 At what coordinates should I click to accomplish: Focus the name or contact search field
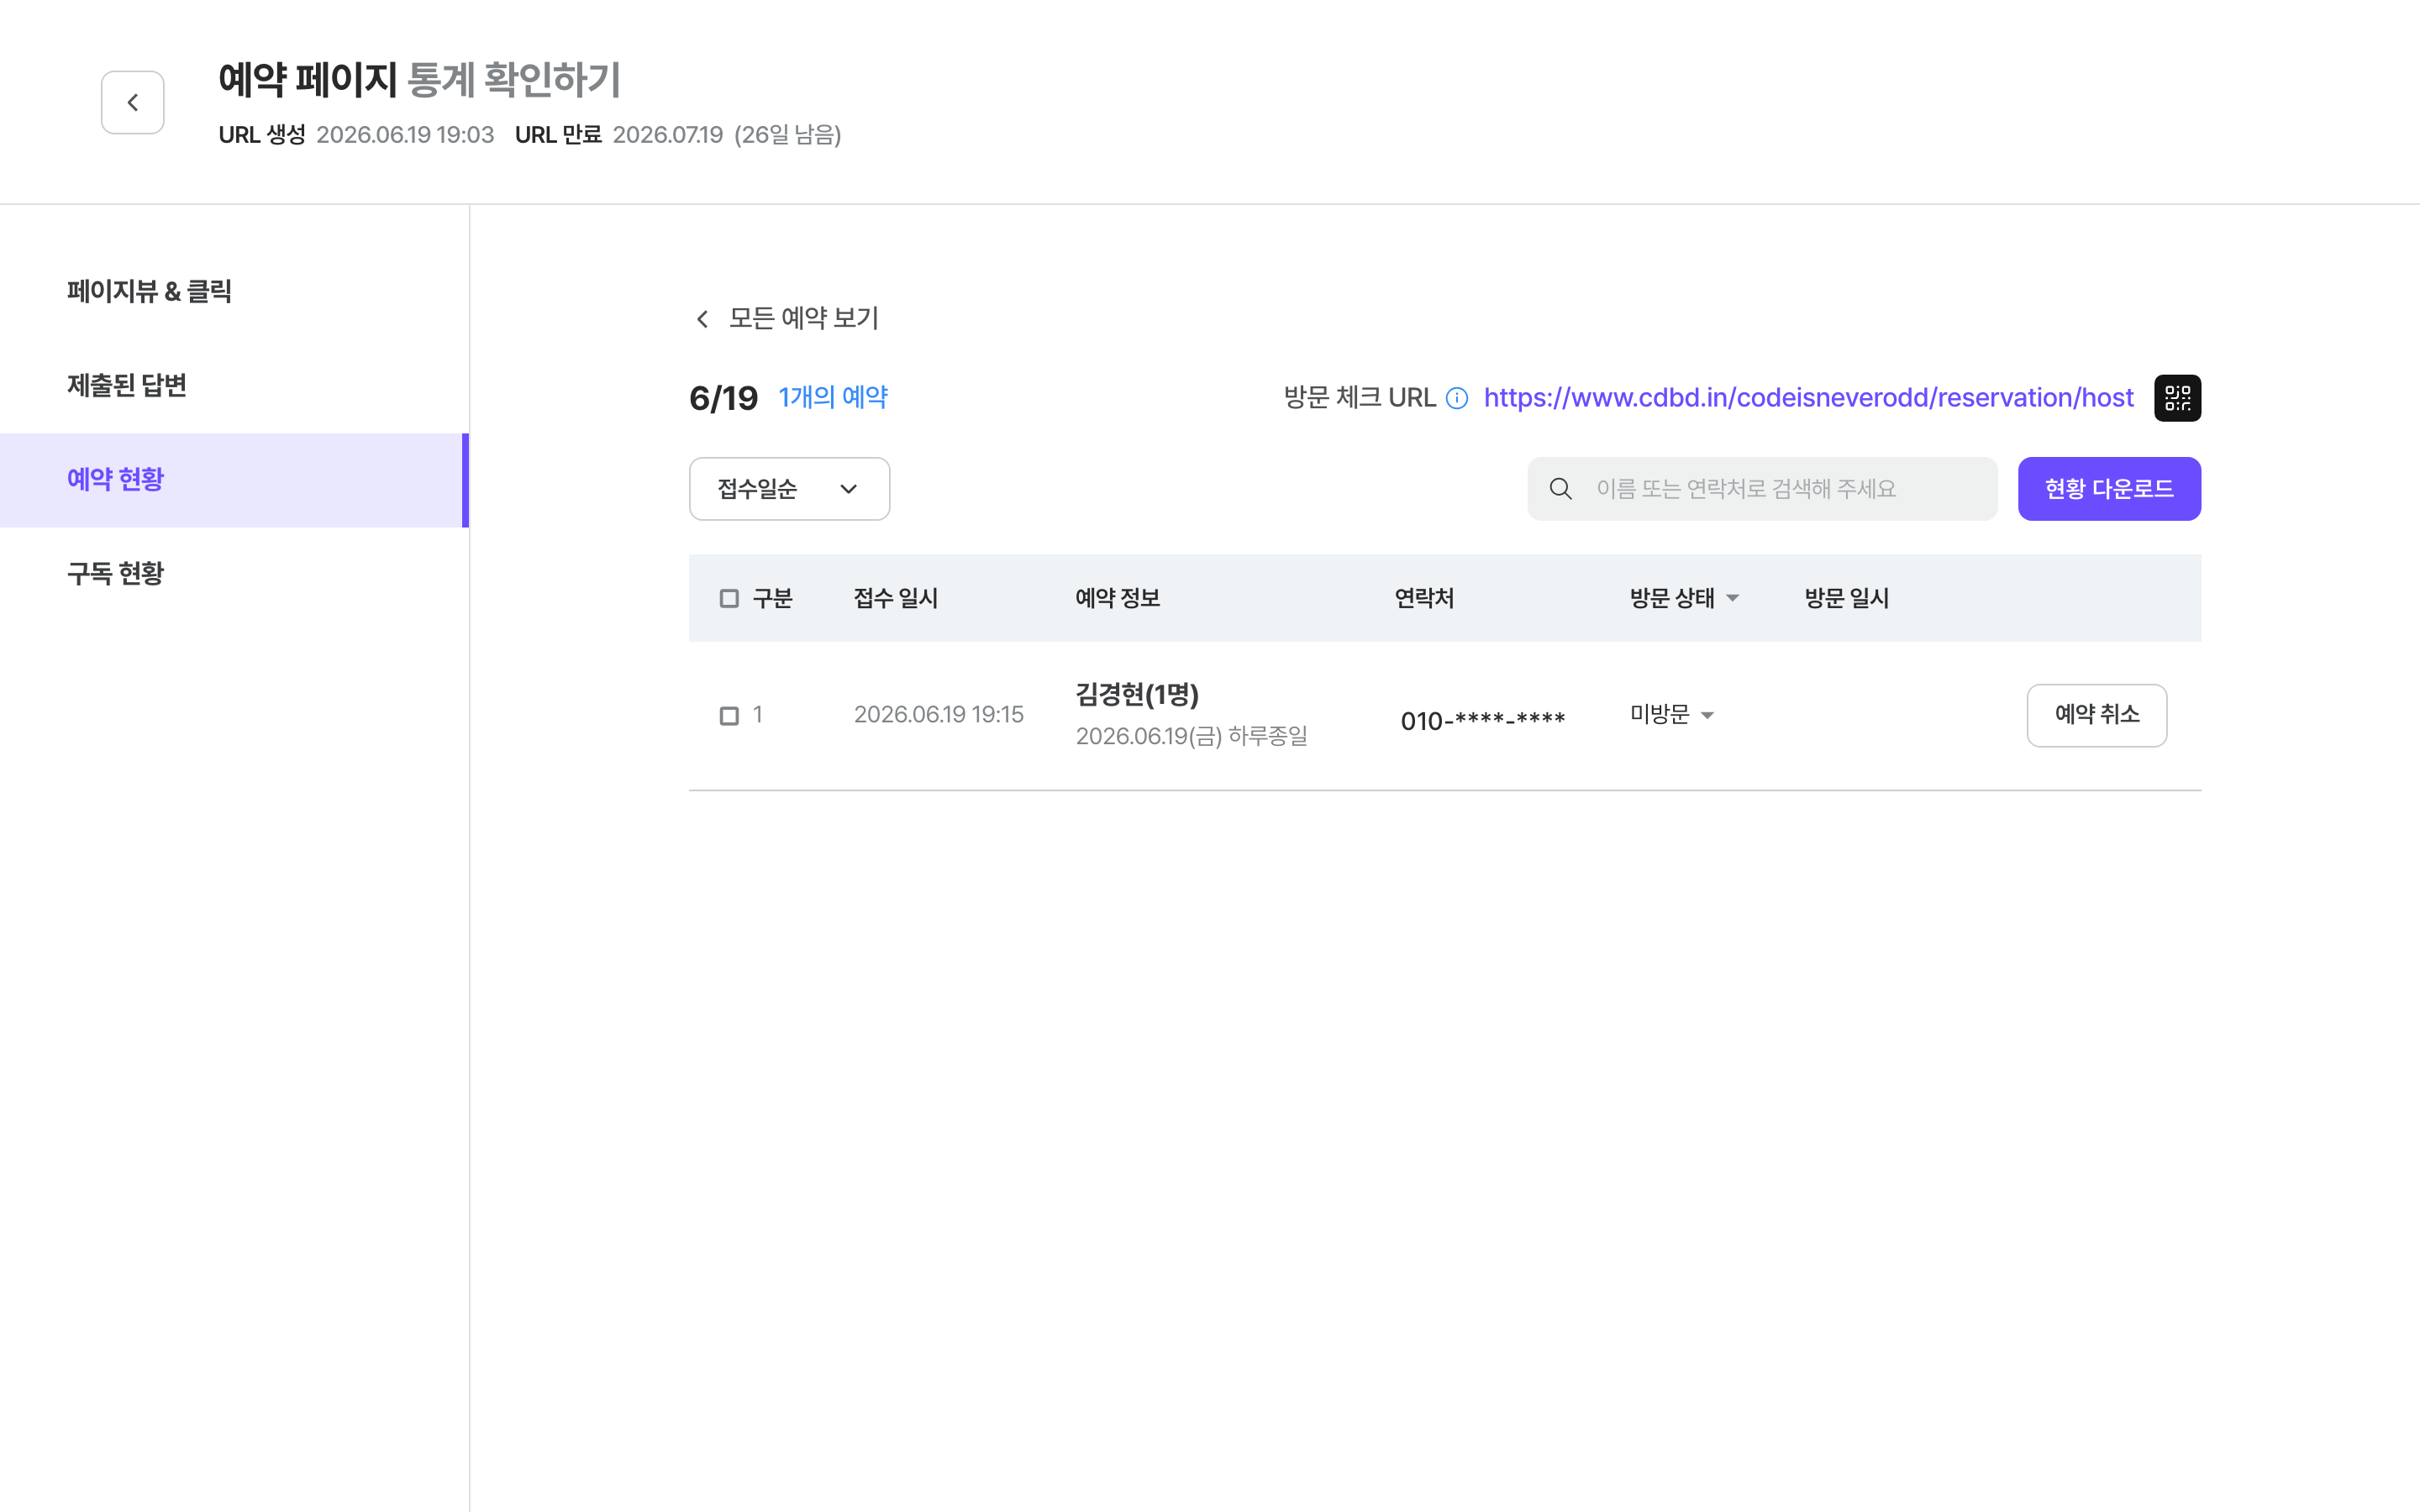coord(1762,489)
